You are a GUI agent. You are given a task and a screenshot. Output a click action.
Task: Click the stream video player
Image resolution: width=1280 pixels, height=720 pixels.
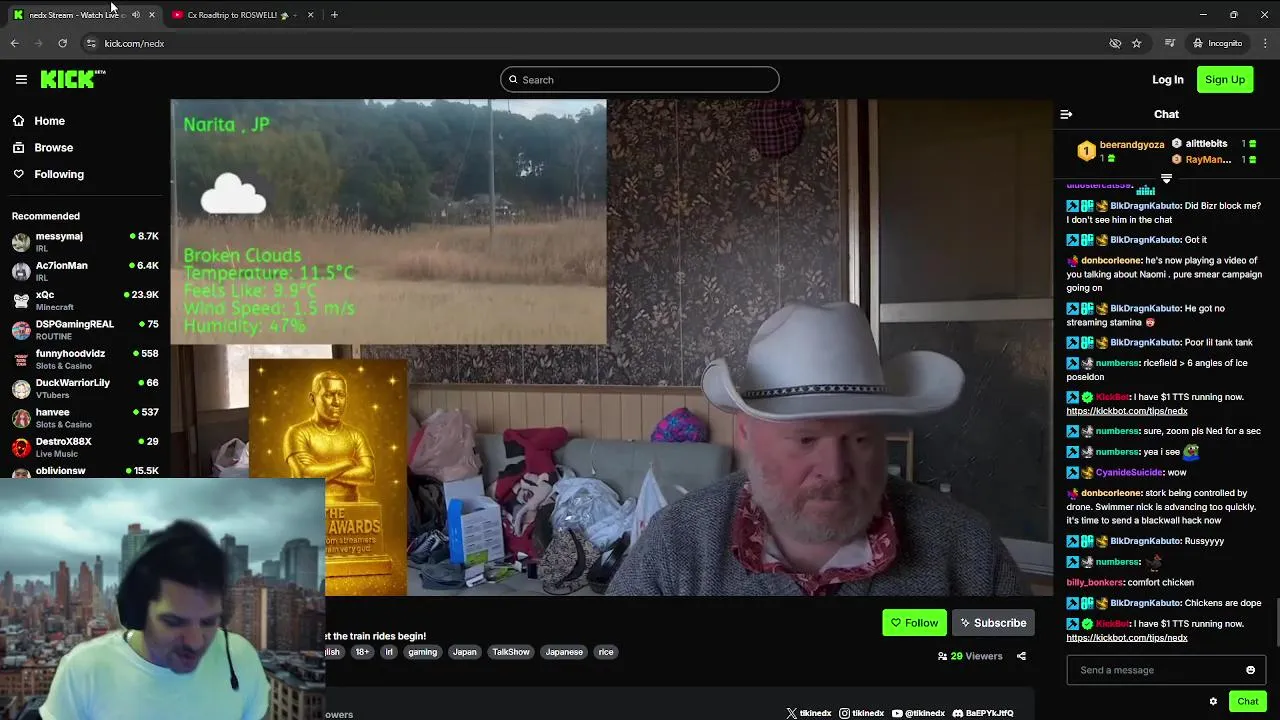tap(611, 347)
